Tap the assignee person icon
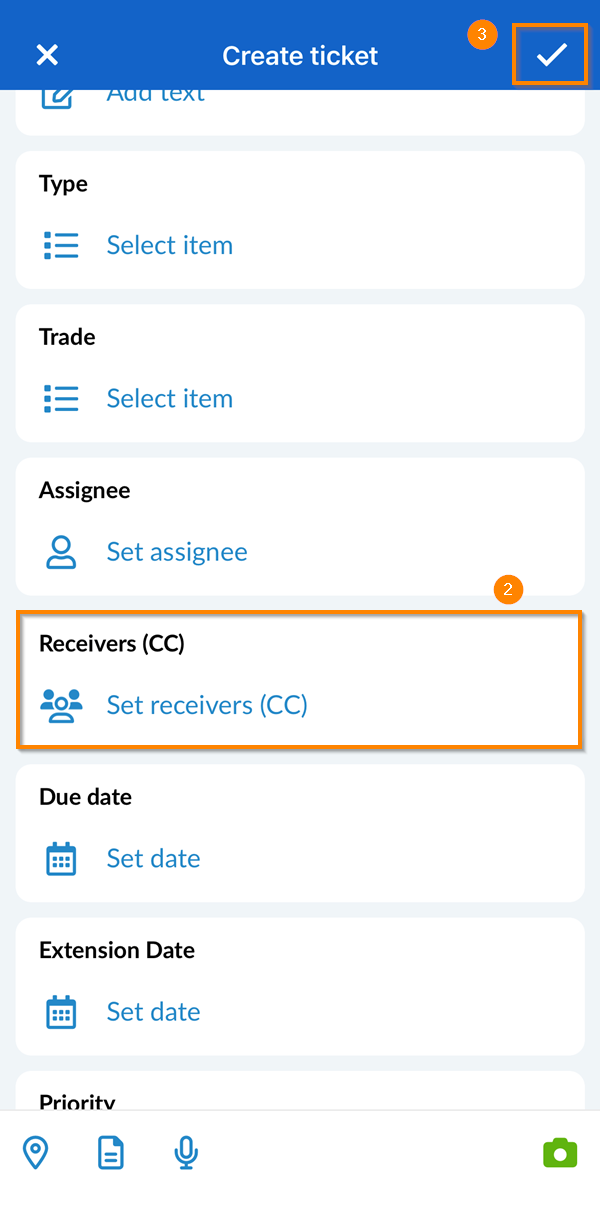600x1224 pixels. [x=61, y=552]
